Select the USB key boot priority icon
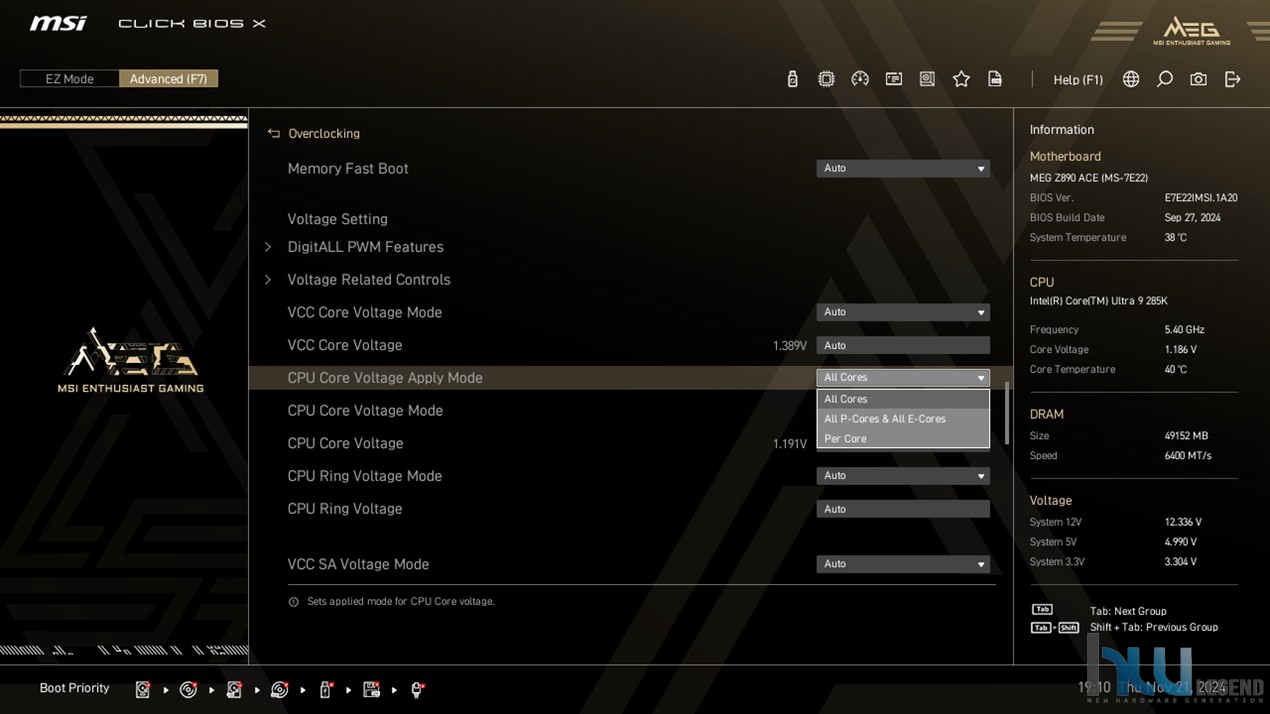Screen dimensions: 1270x714 point(326,689)
